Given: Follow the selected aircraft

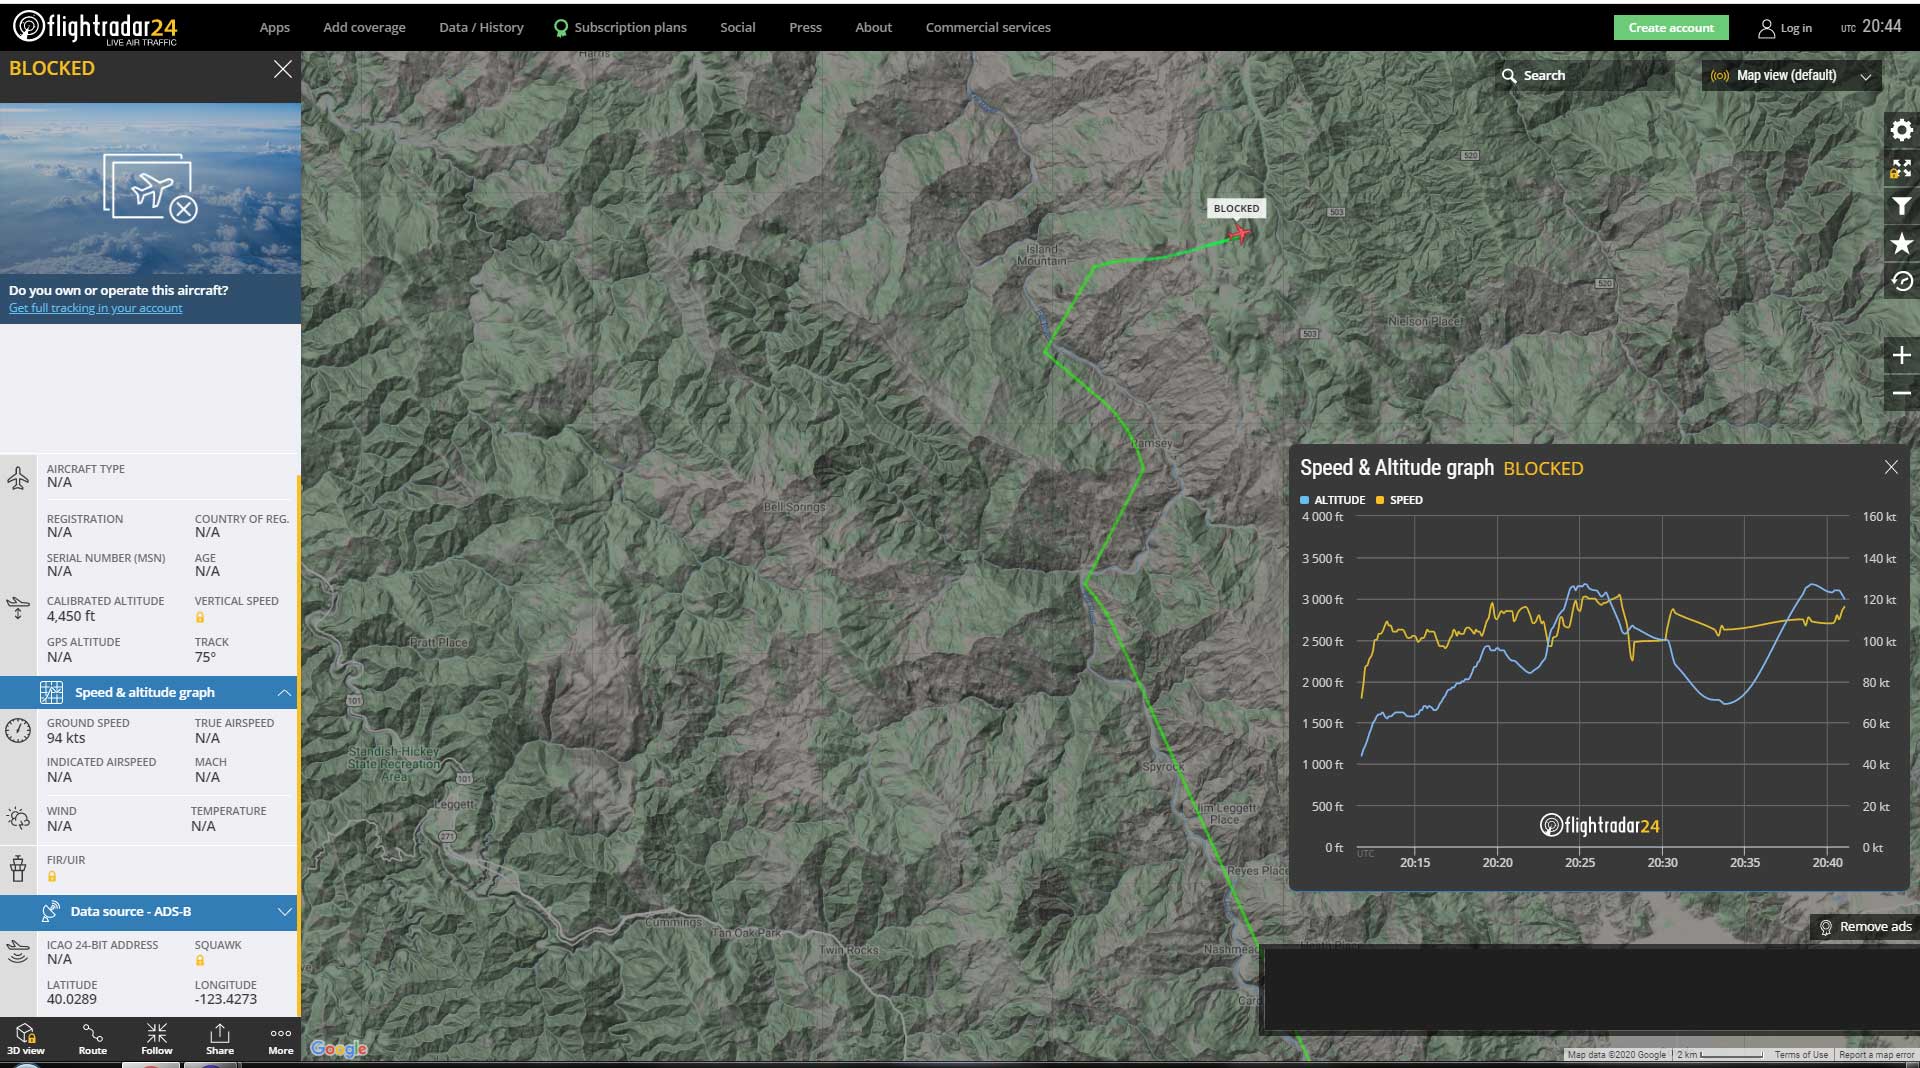Looking at the screenshot, I should 156,1038.
